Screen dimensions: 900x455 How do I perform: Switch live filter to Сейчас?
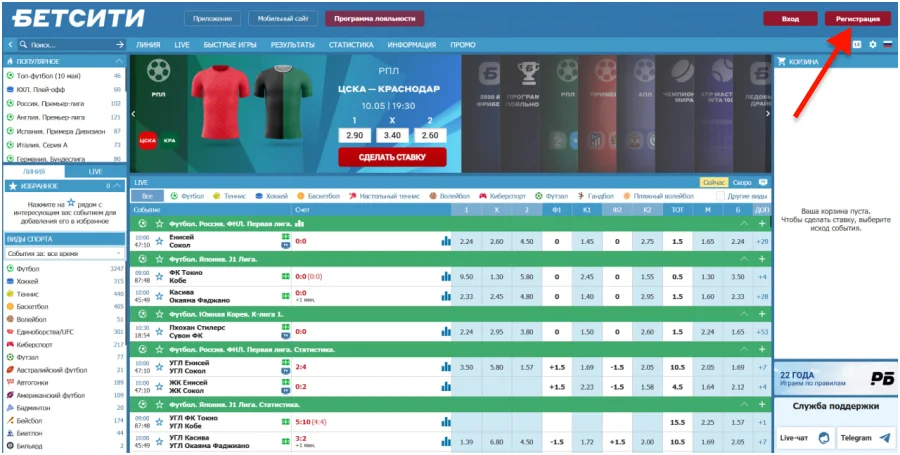[713, 182]
